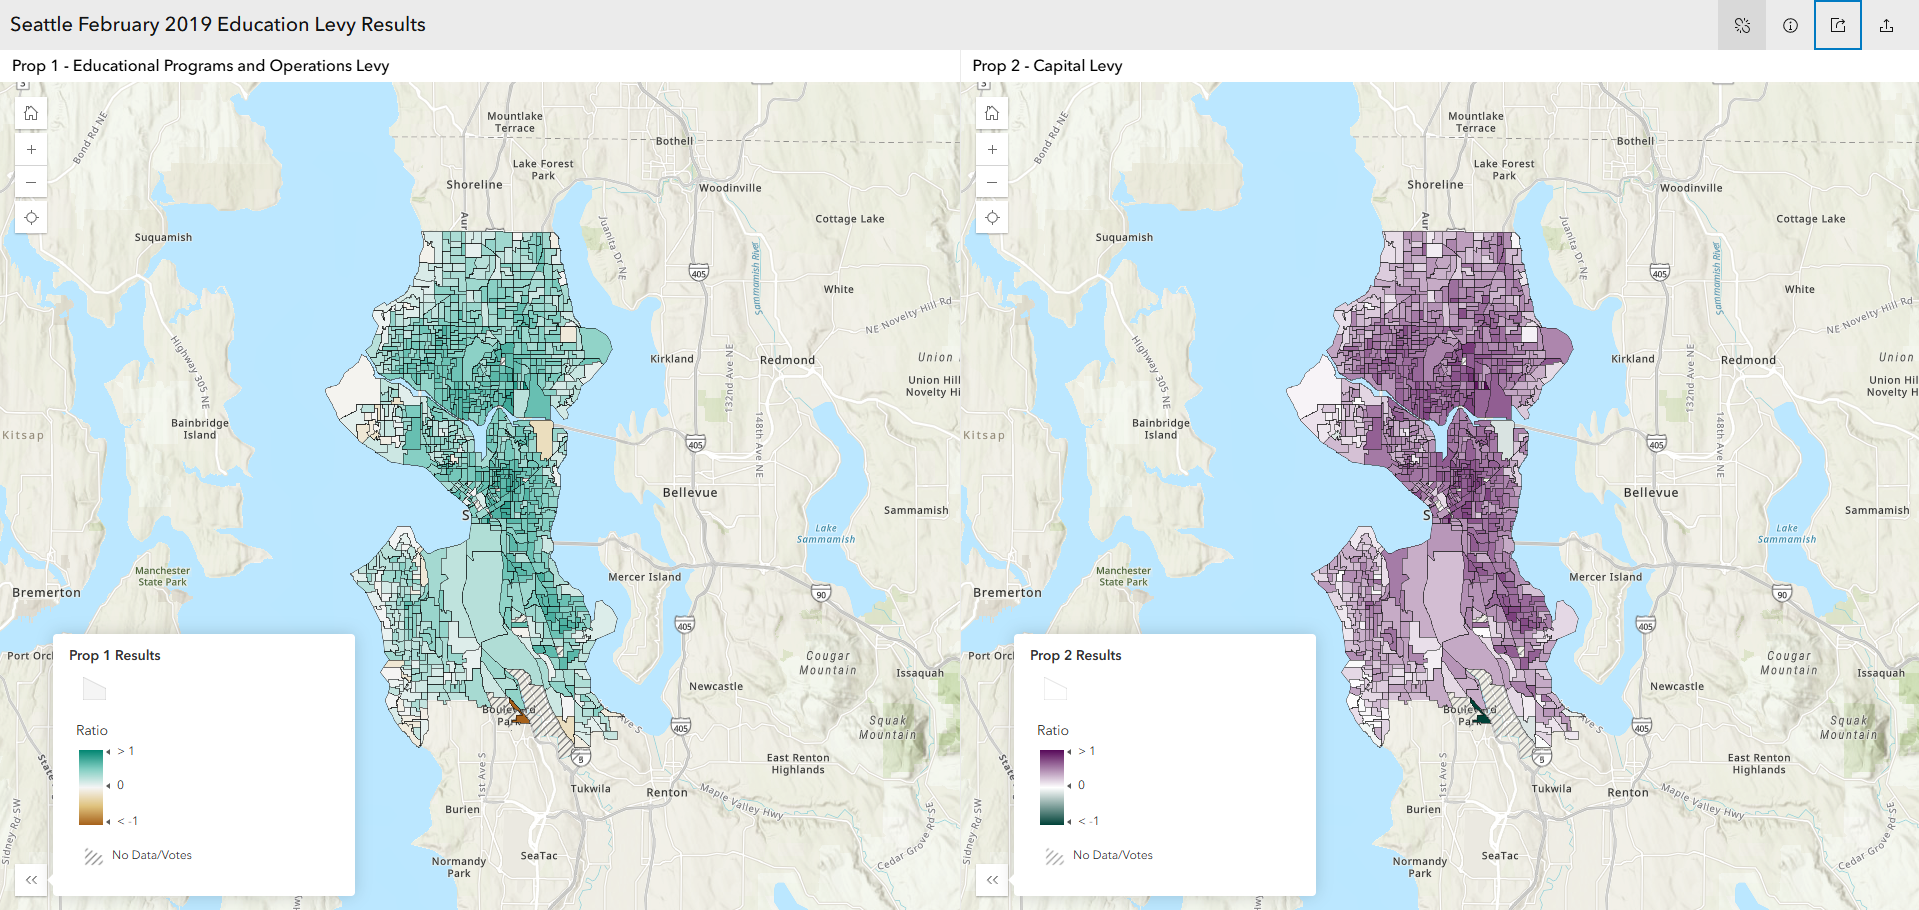
Task: Open the highlighted export share button
Action: pyautogui.click(x=1838, y=25)
